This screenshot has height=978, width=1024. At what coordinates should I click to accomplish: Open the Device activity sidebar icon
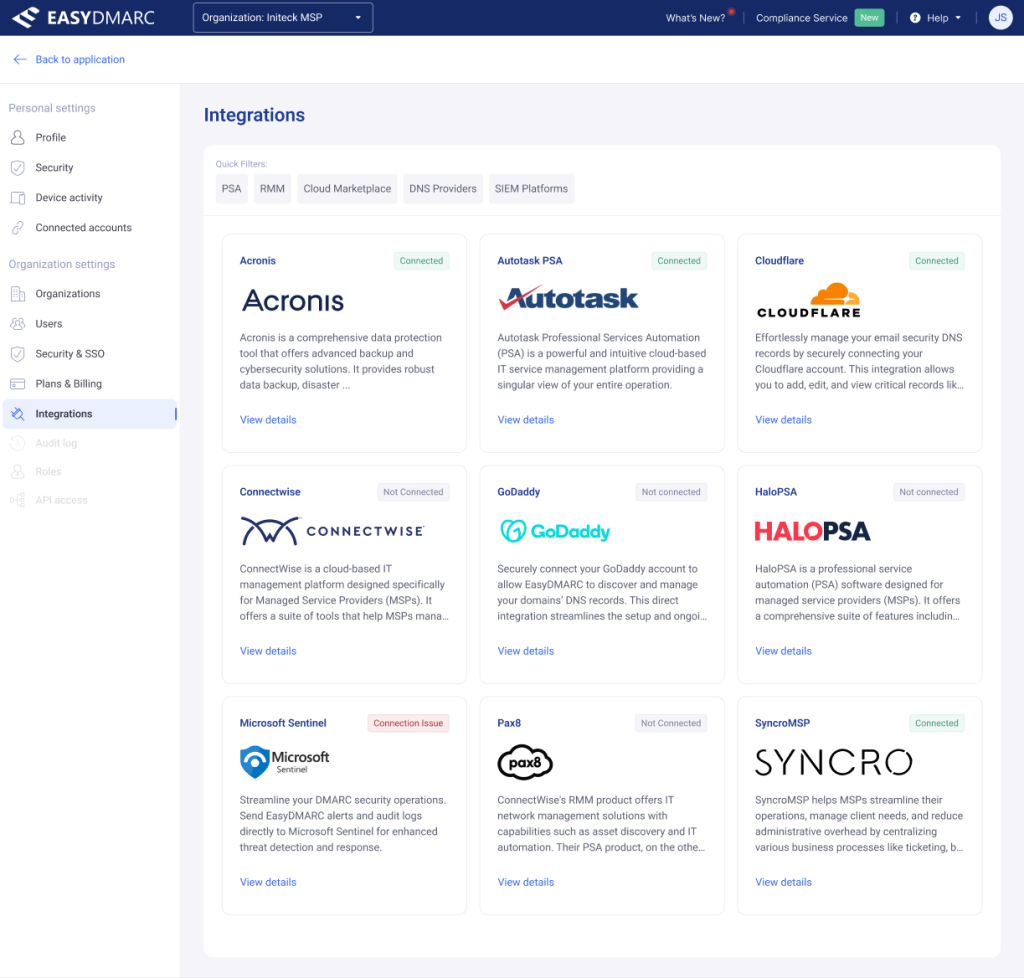[17, 198]
